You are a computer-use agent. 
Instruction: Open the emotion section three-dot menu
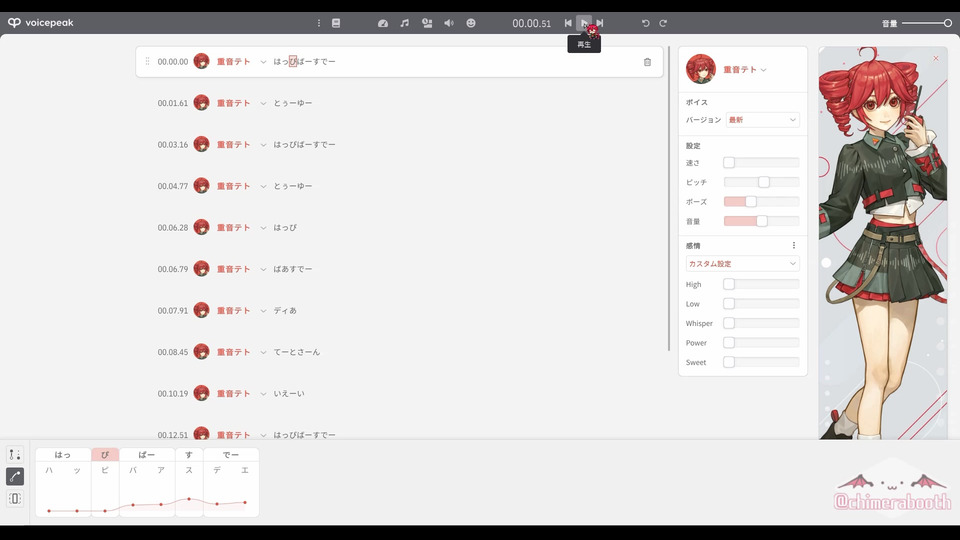794,246
